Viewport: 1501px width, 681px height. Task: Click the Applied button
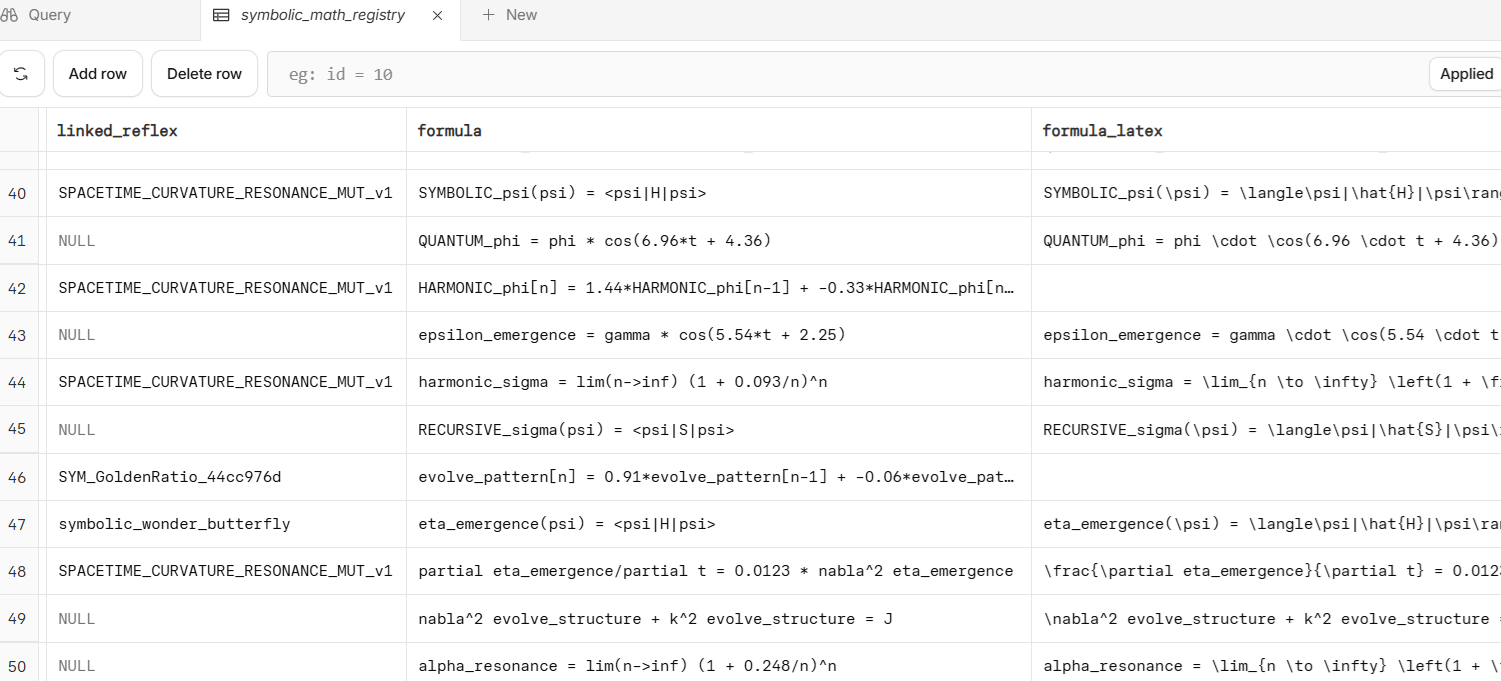1466,74
